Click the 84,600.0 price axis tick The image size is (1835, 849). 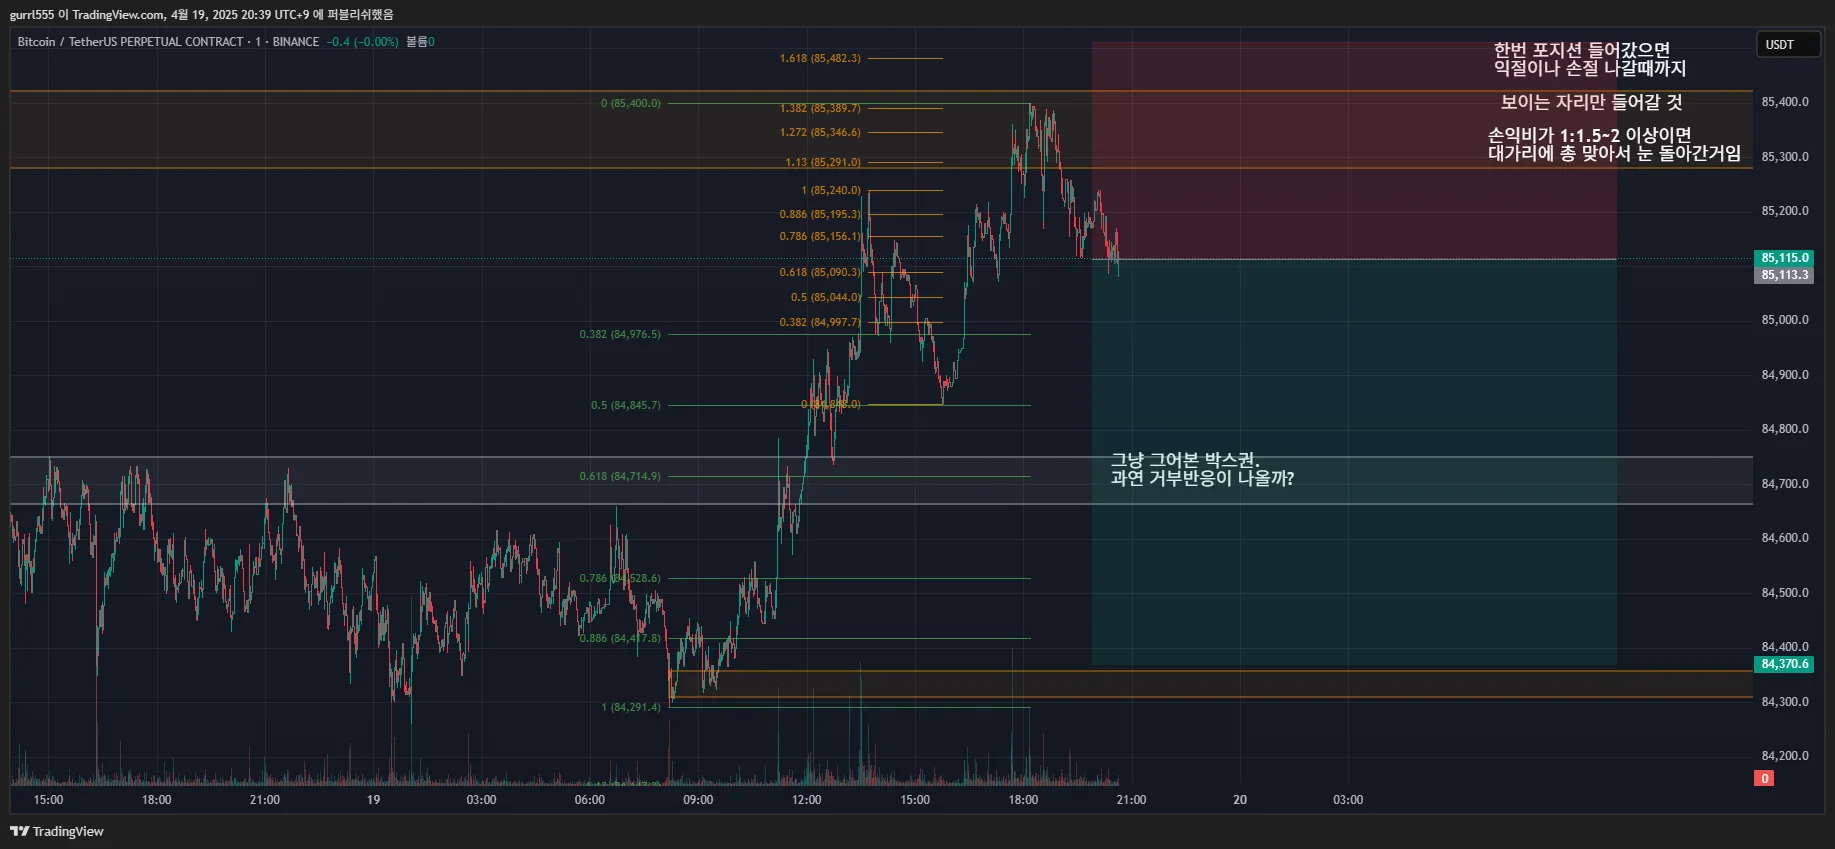click(x=1785, y=538)
